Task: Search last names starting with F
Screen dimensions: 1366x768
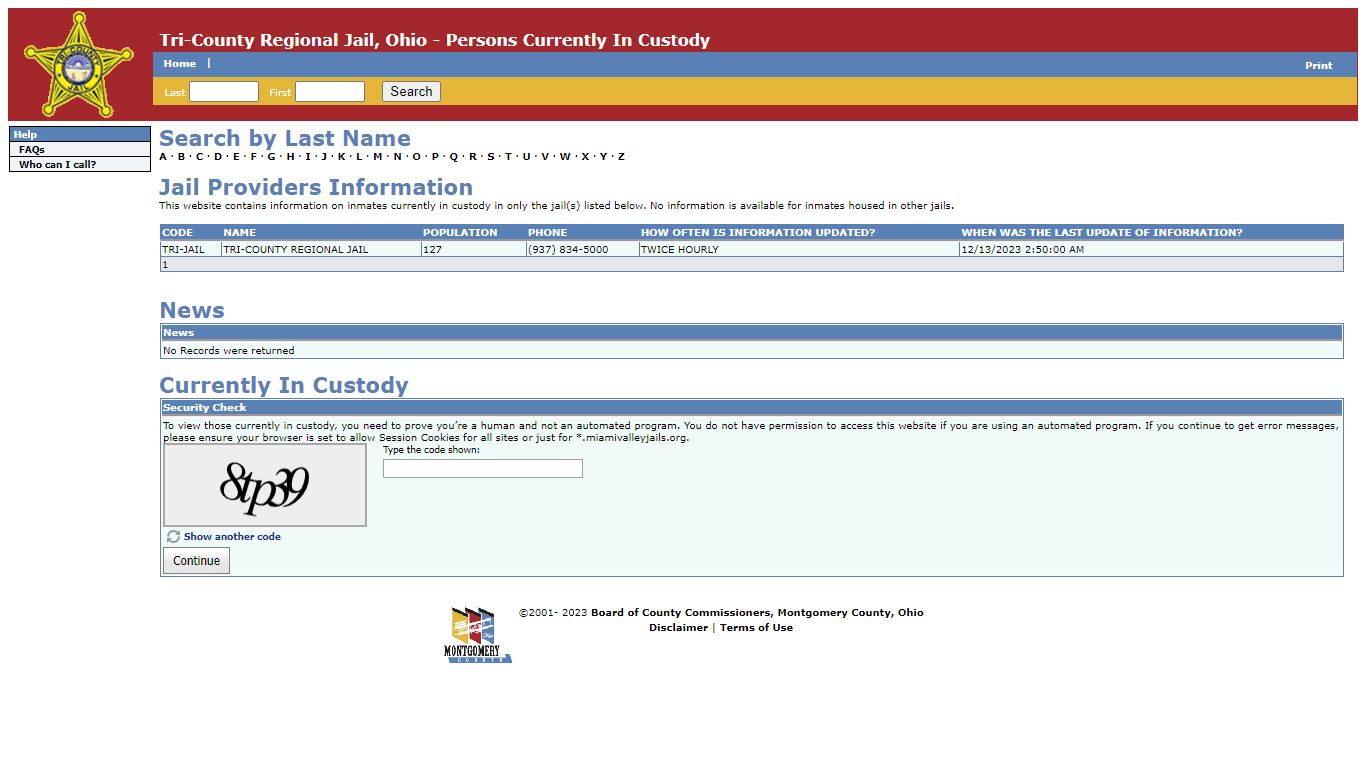Action: pos(254,157)
